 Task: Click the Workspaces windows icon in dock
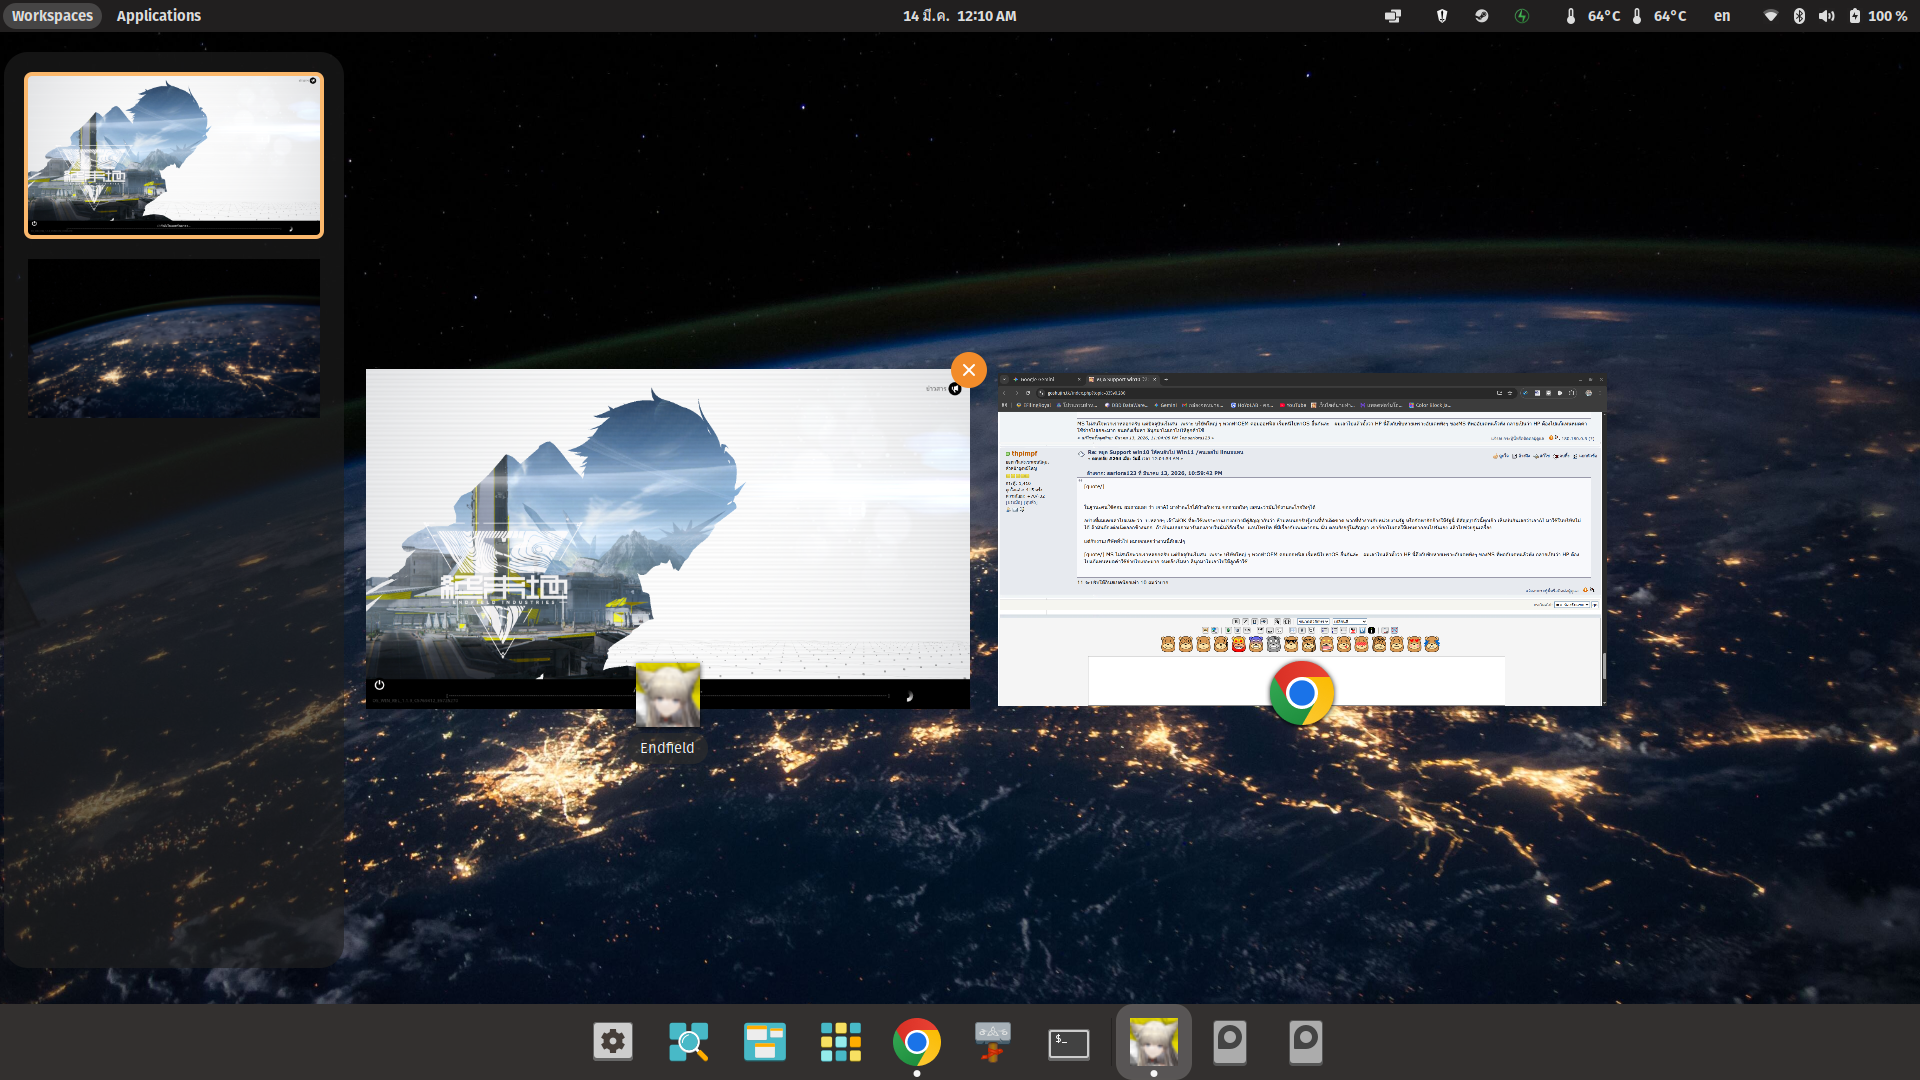[x=764, y=1042]
